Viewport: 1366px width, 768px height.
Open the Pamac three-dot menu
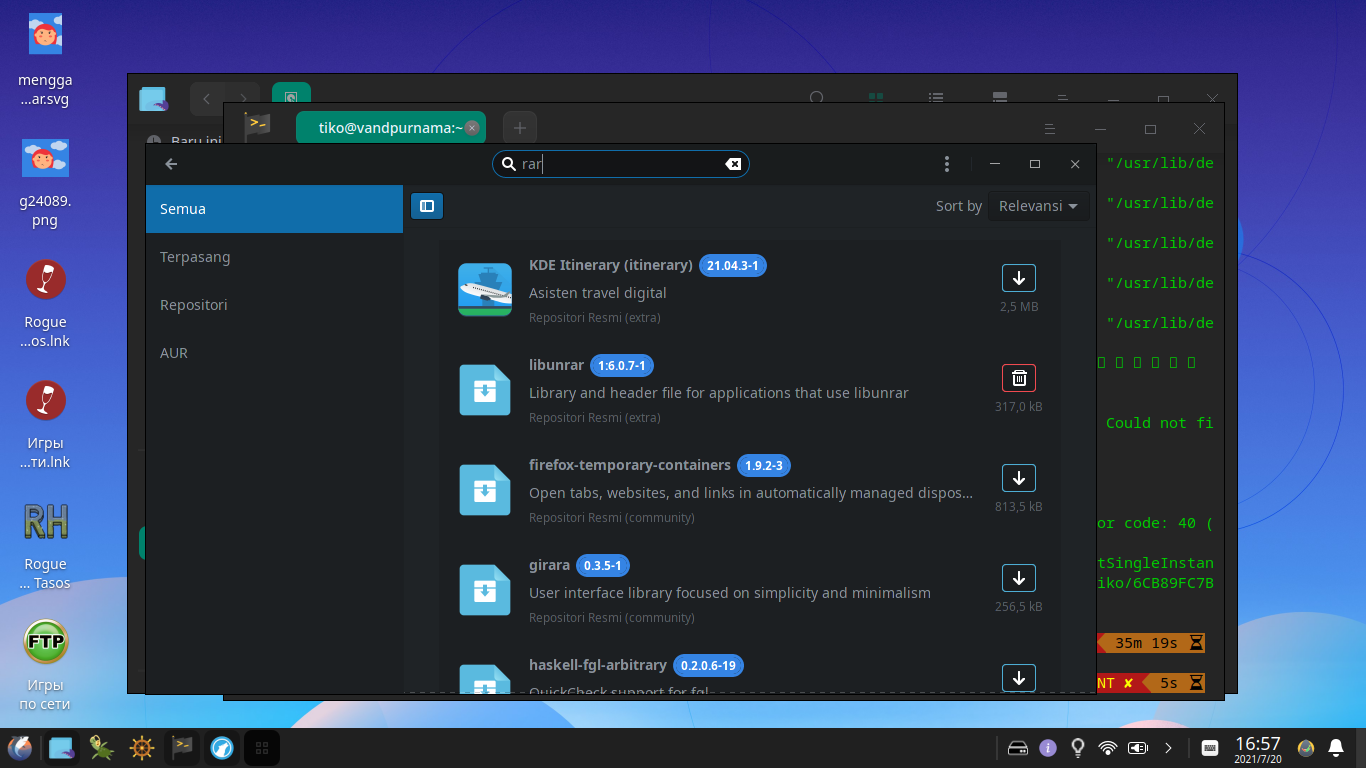[947, 164]
